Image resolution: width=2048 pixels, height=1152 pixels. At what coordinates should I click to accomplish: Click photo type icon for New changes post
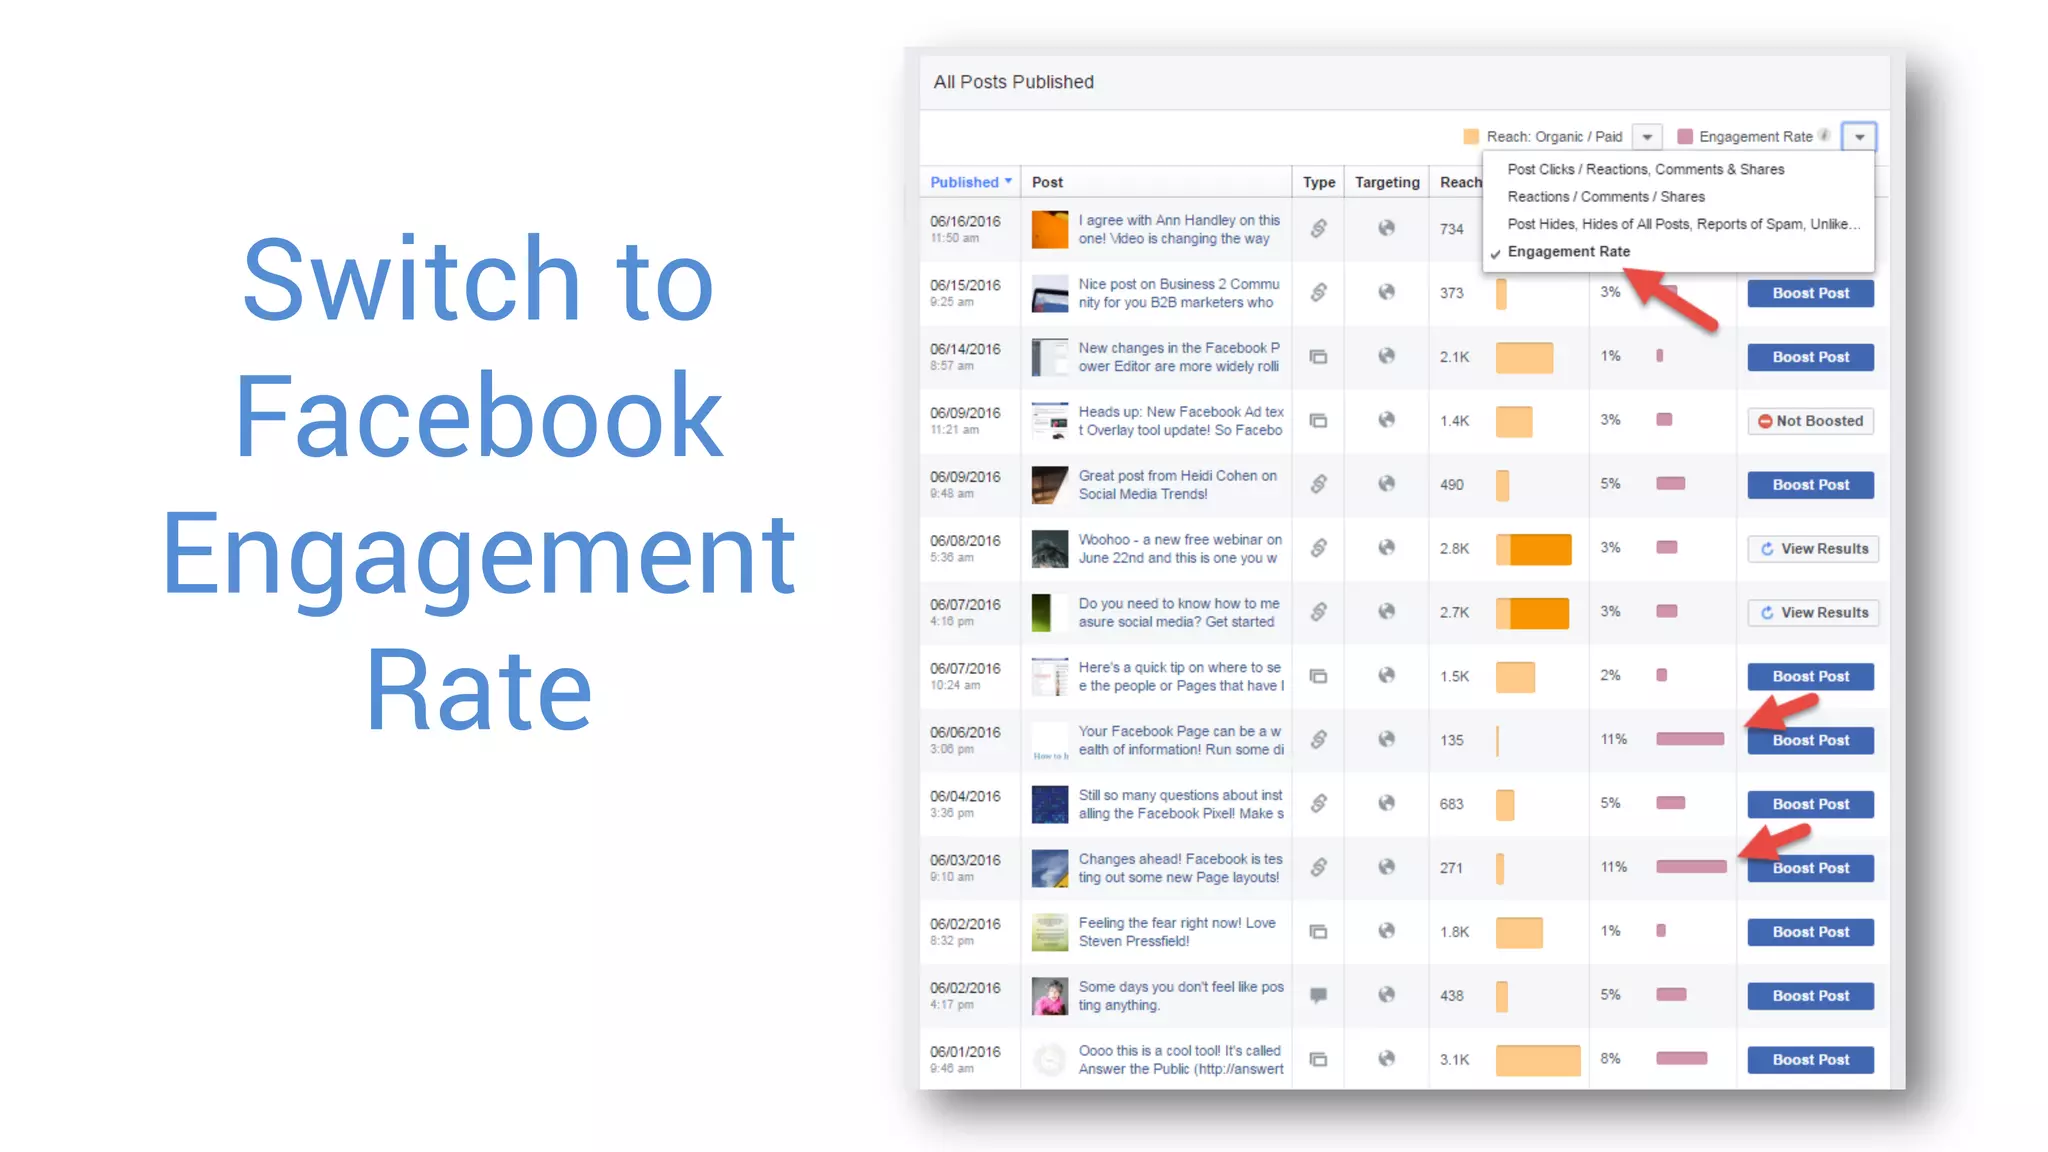click(x=1319, y=357)
